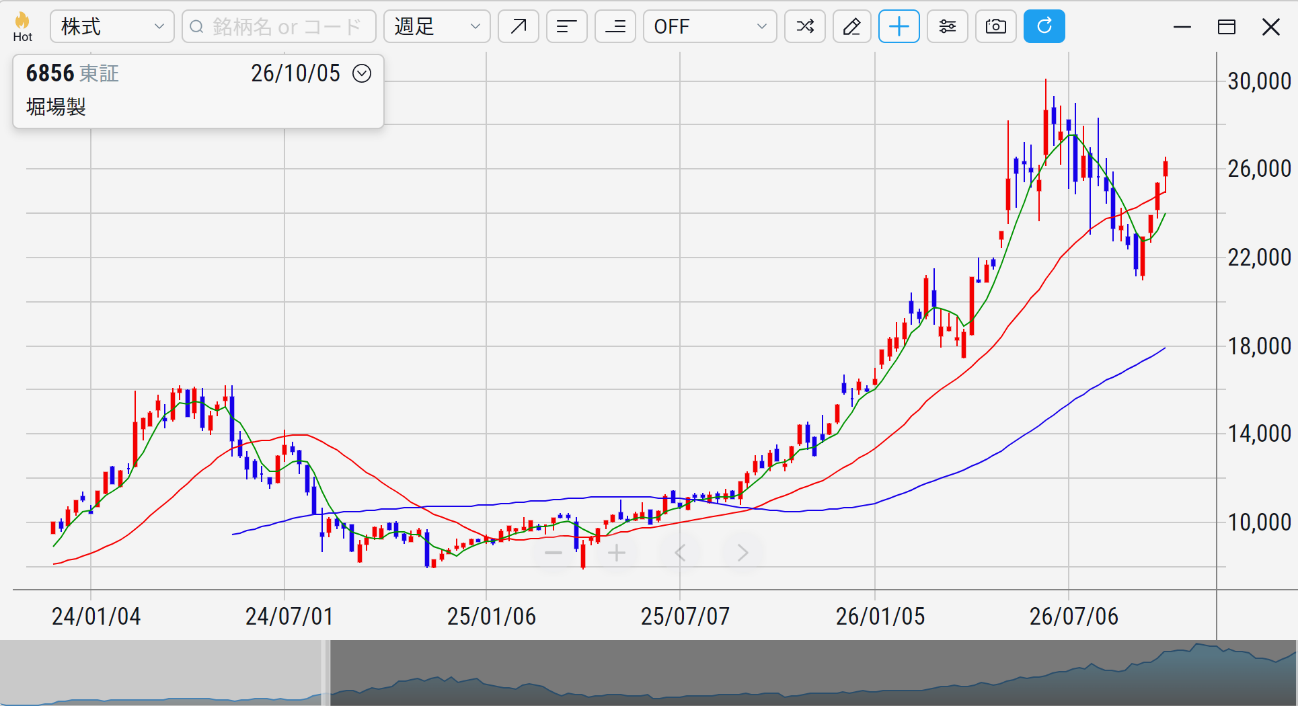Screen dimensions: 1298x706
Task: Click the 25/01/06 date axis label
Action: (x=491, y=616)
